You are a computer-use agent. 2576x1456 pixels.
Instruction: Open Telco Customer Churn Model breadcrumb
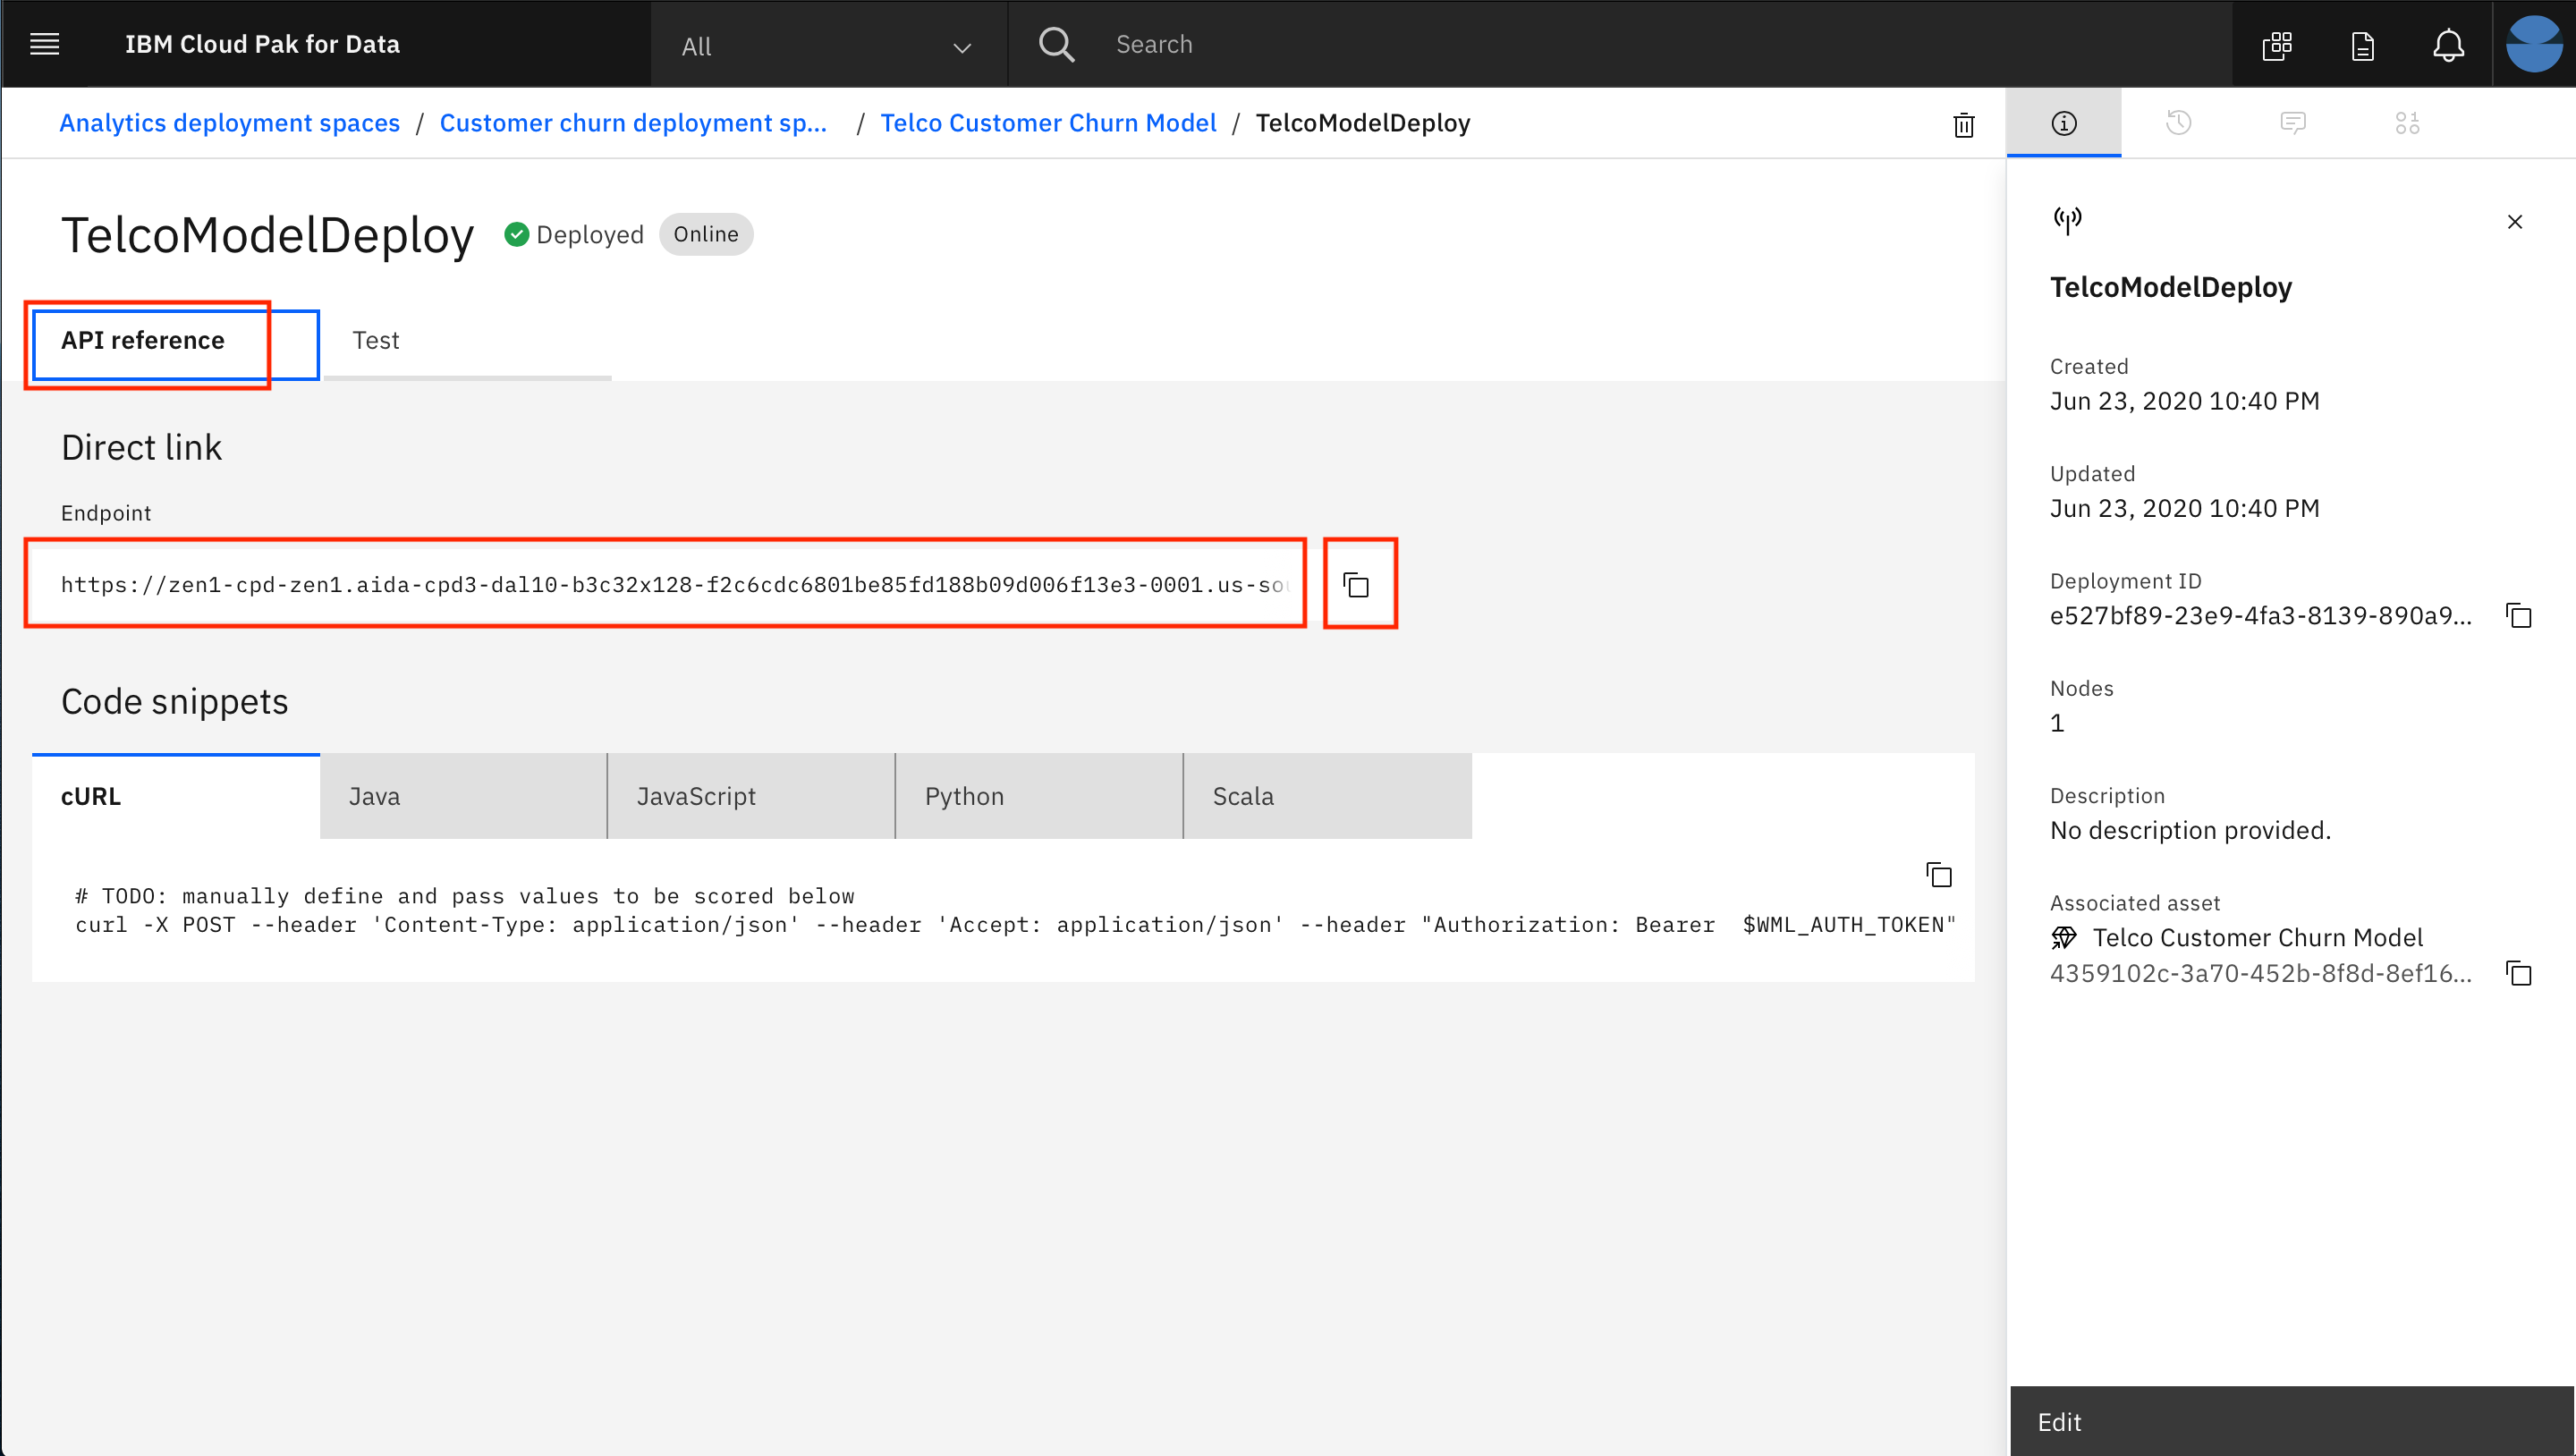(x=1047, y=123)
